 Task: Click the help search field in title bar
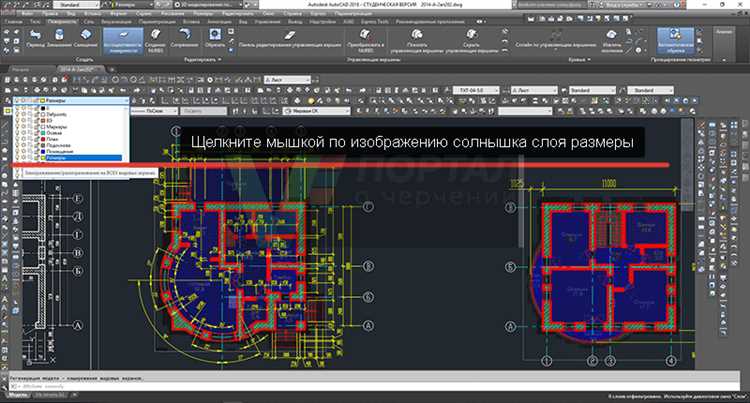click(x=550, y=4)
